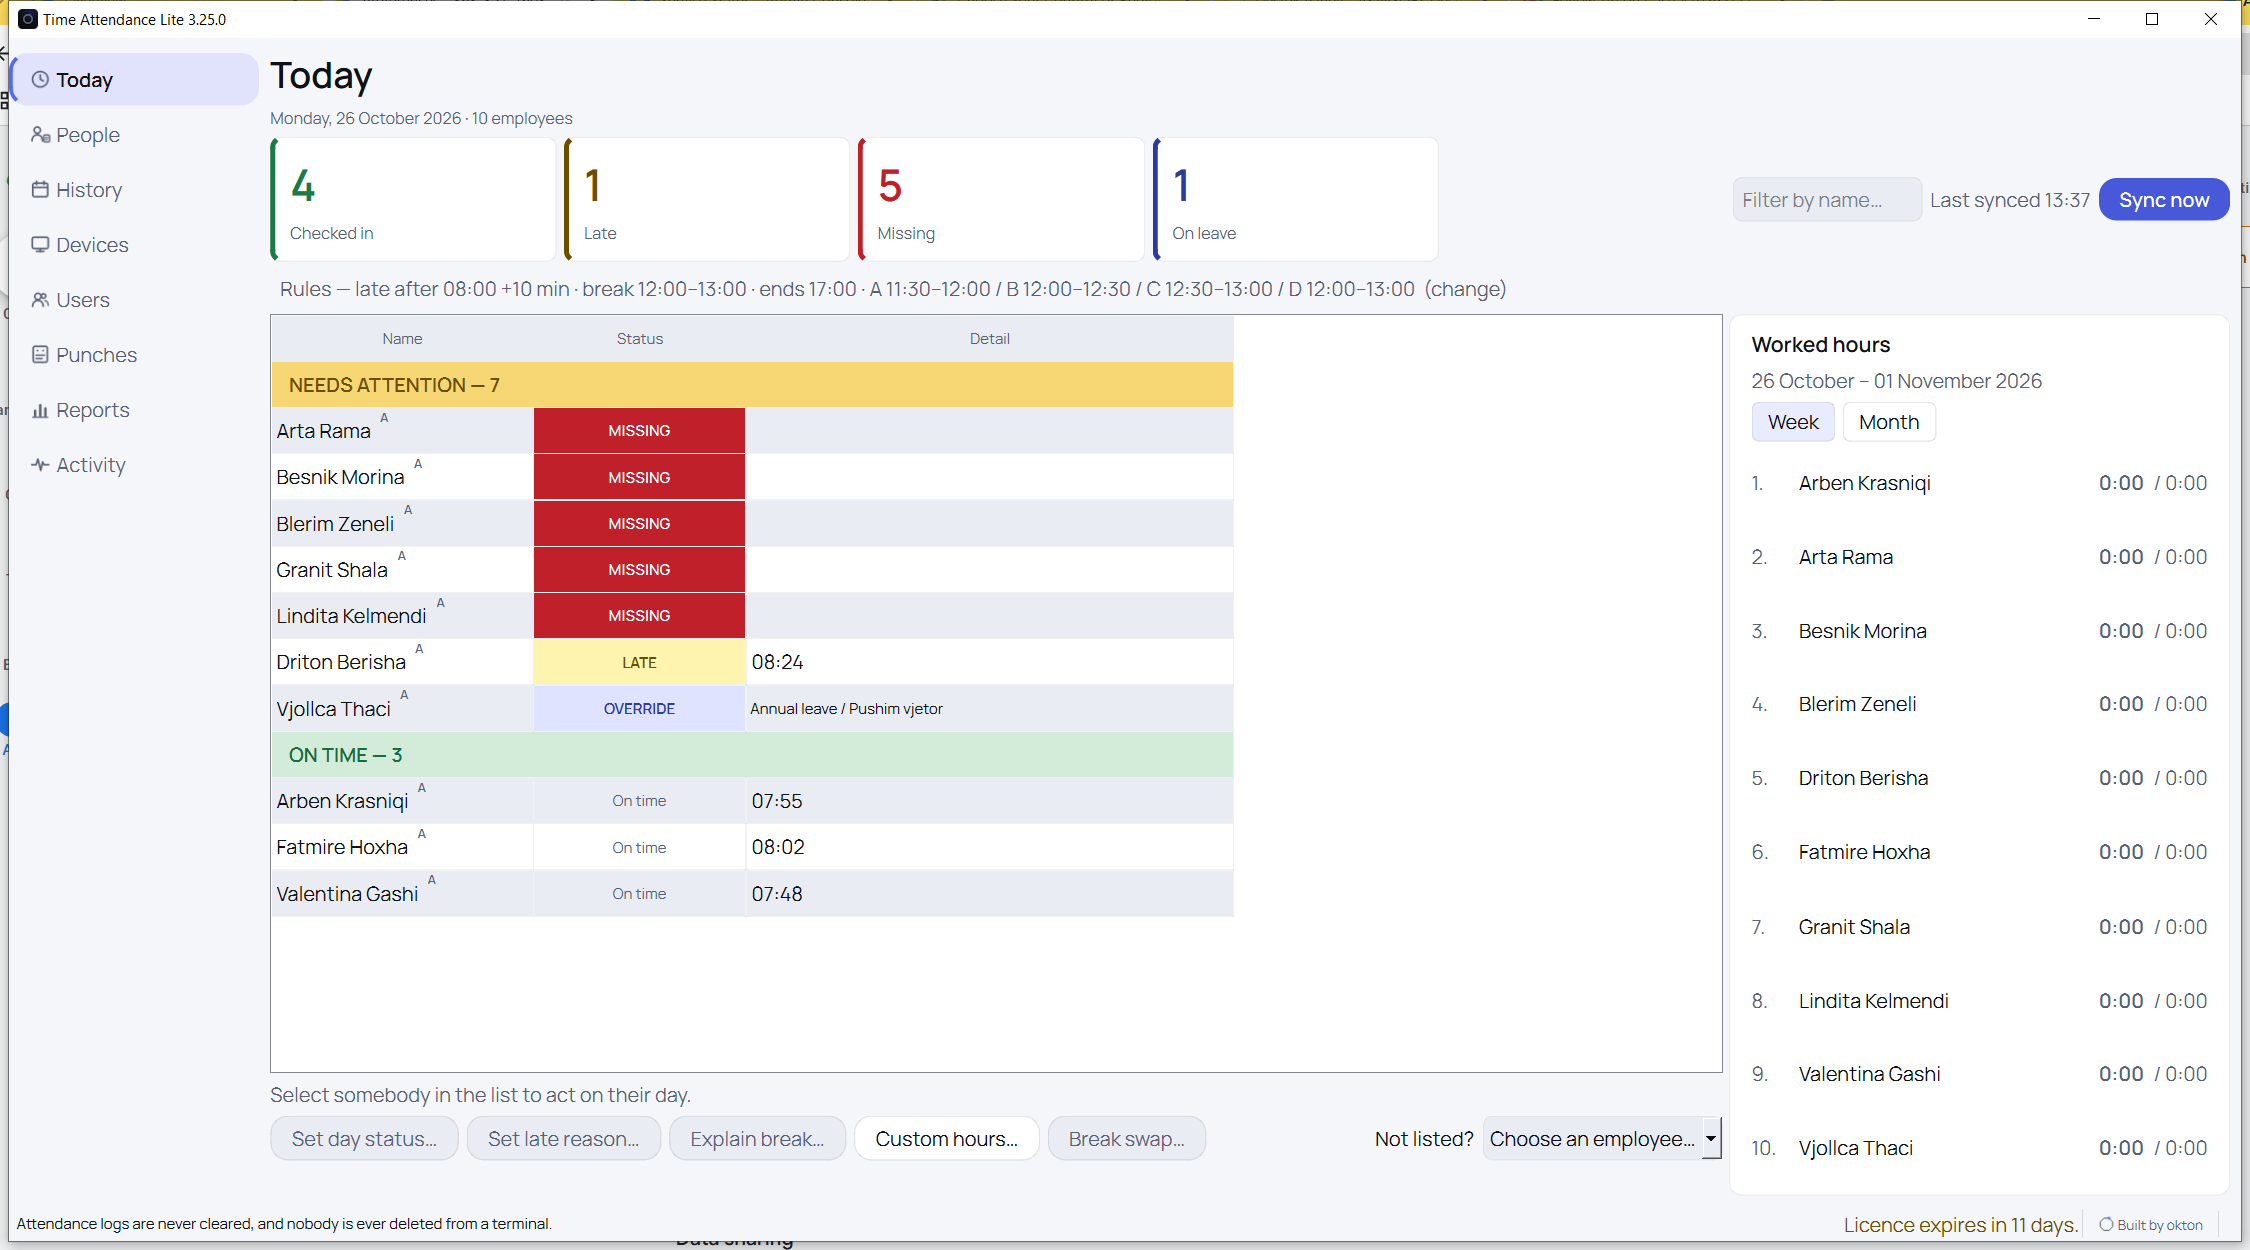
Task: Select Driton Berisha's LATE row
Action: click(752, 662)
